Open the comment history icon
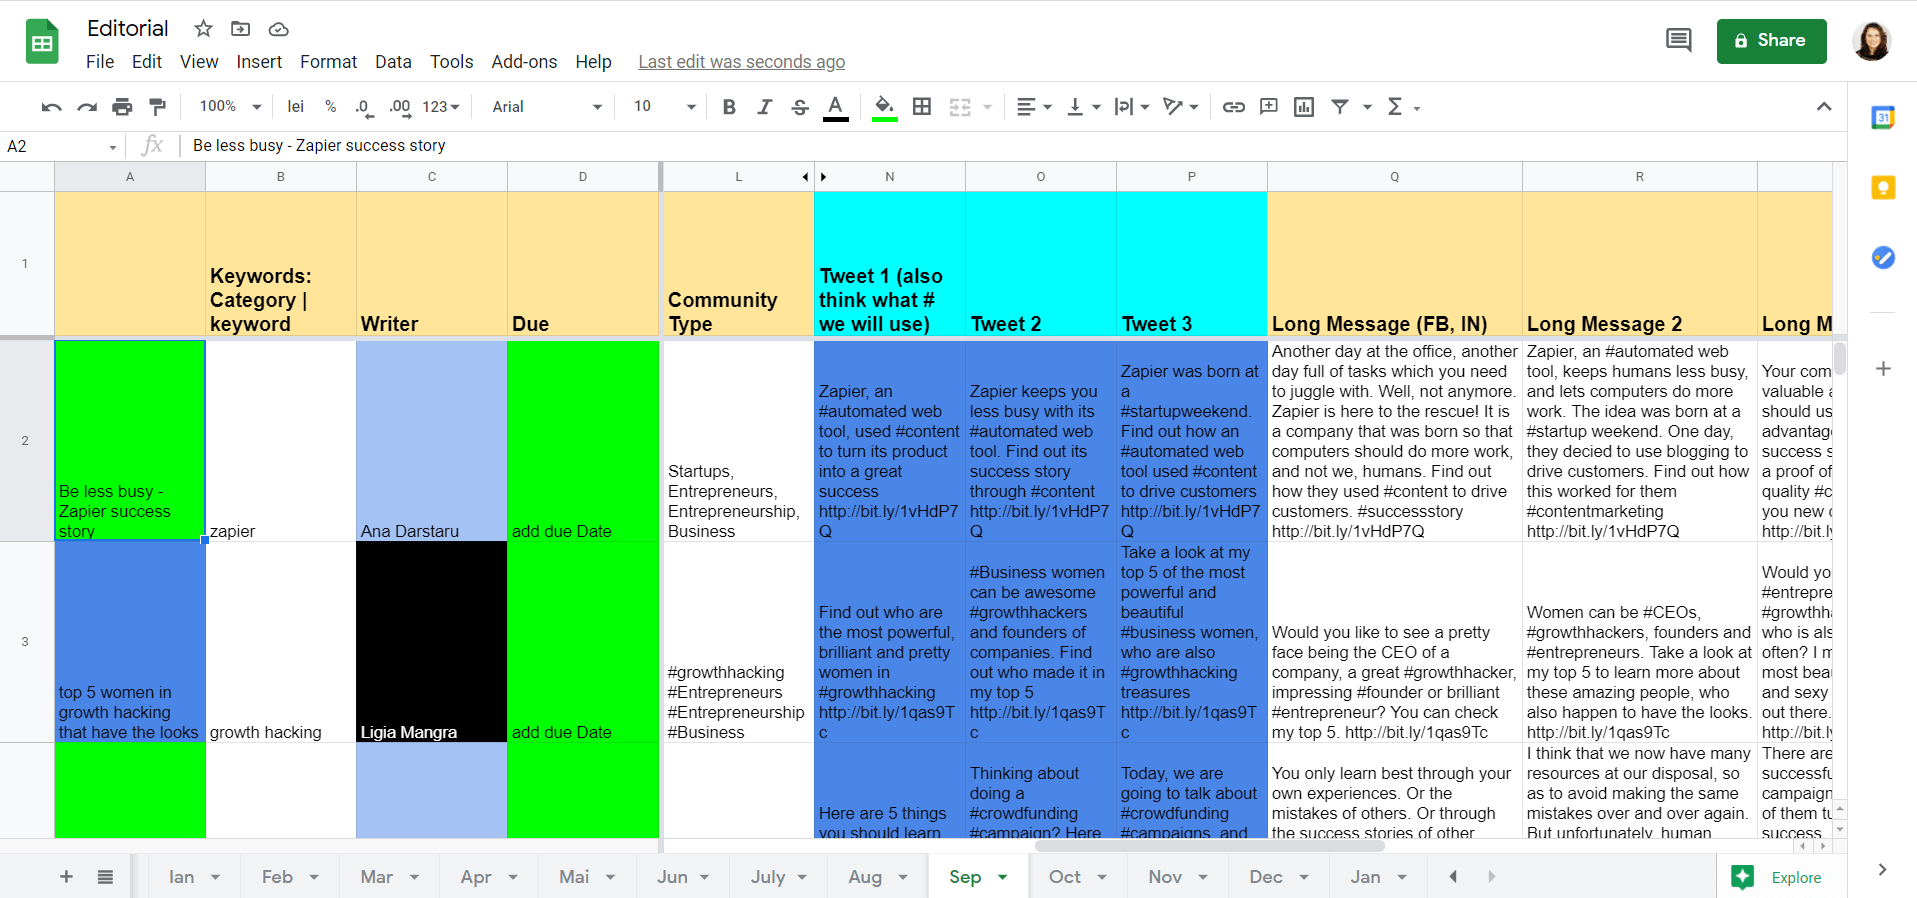 pyautogui.click(x=1679, y=41)
